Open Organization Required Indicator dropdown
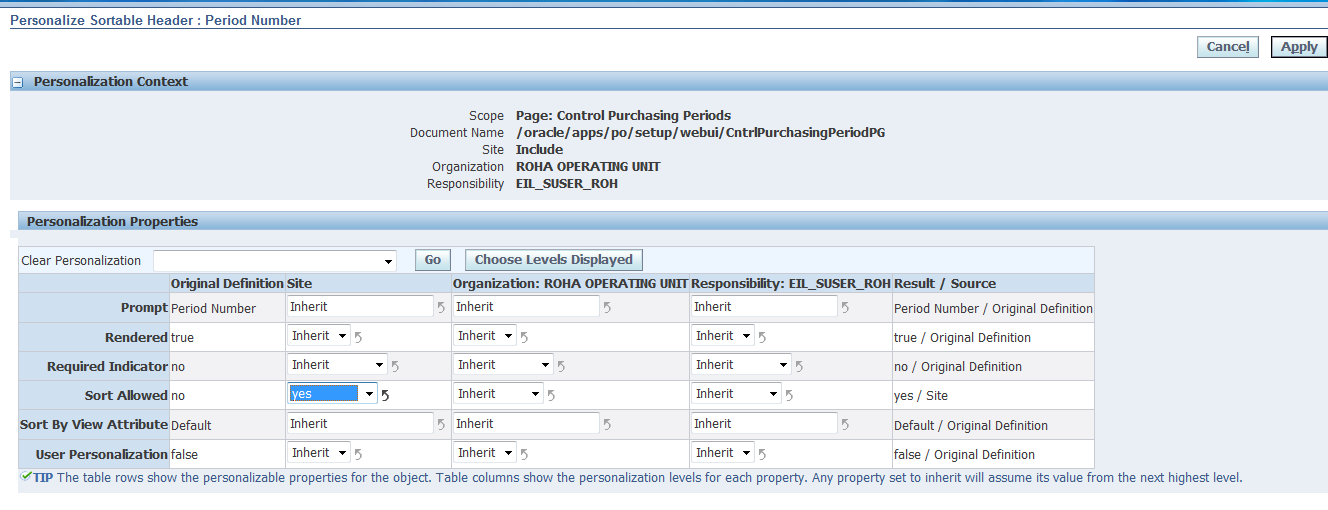 503,365
